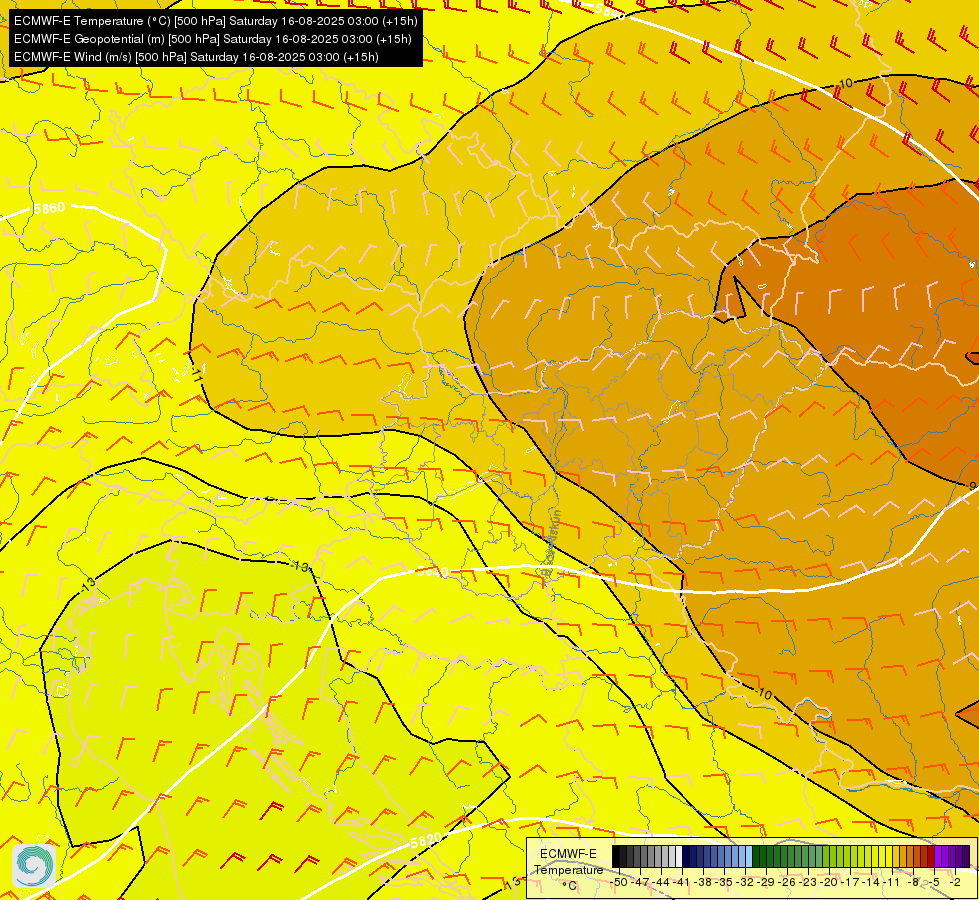This screenshot has width=979, height=900.
Task: Click the -47 tick label on legend
Action: (641, 882)
